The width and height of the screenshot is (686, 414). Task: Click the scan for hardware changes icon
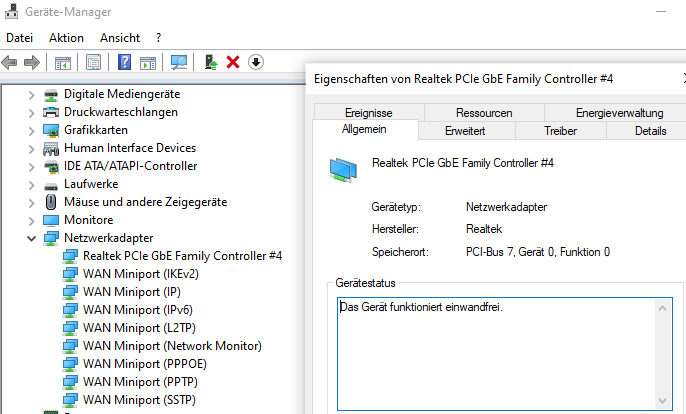179,62
